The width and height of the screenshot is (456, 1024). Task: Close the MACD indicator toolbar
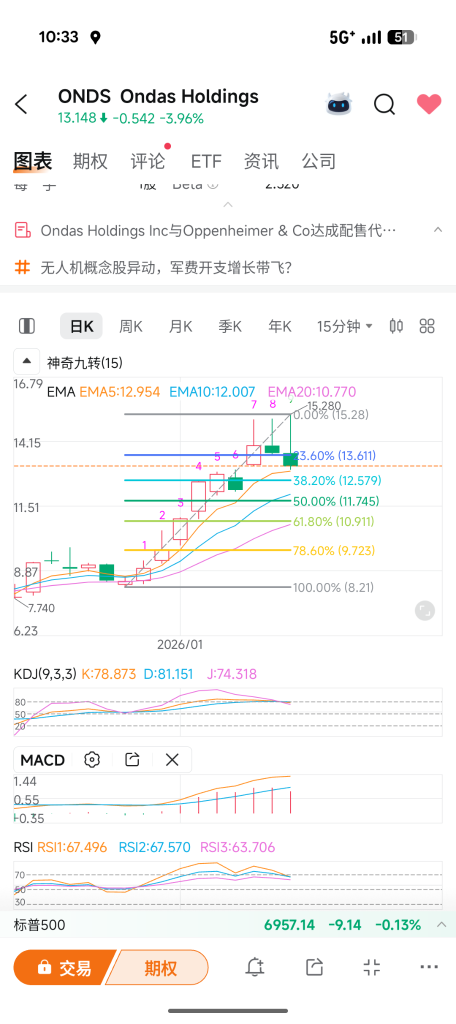coord(172,760)
